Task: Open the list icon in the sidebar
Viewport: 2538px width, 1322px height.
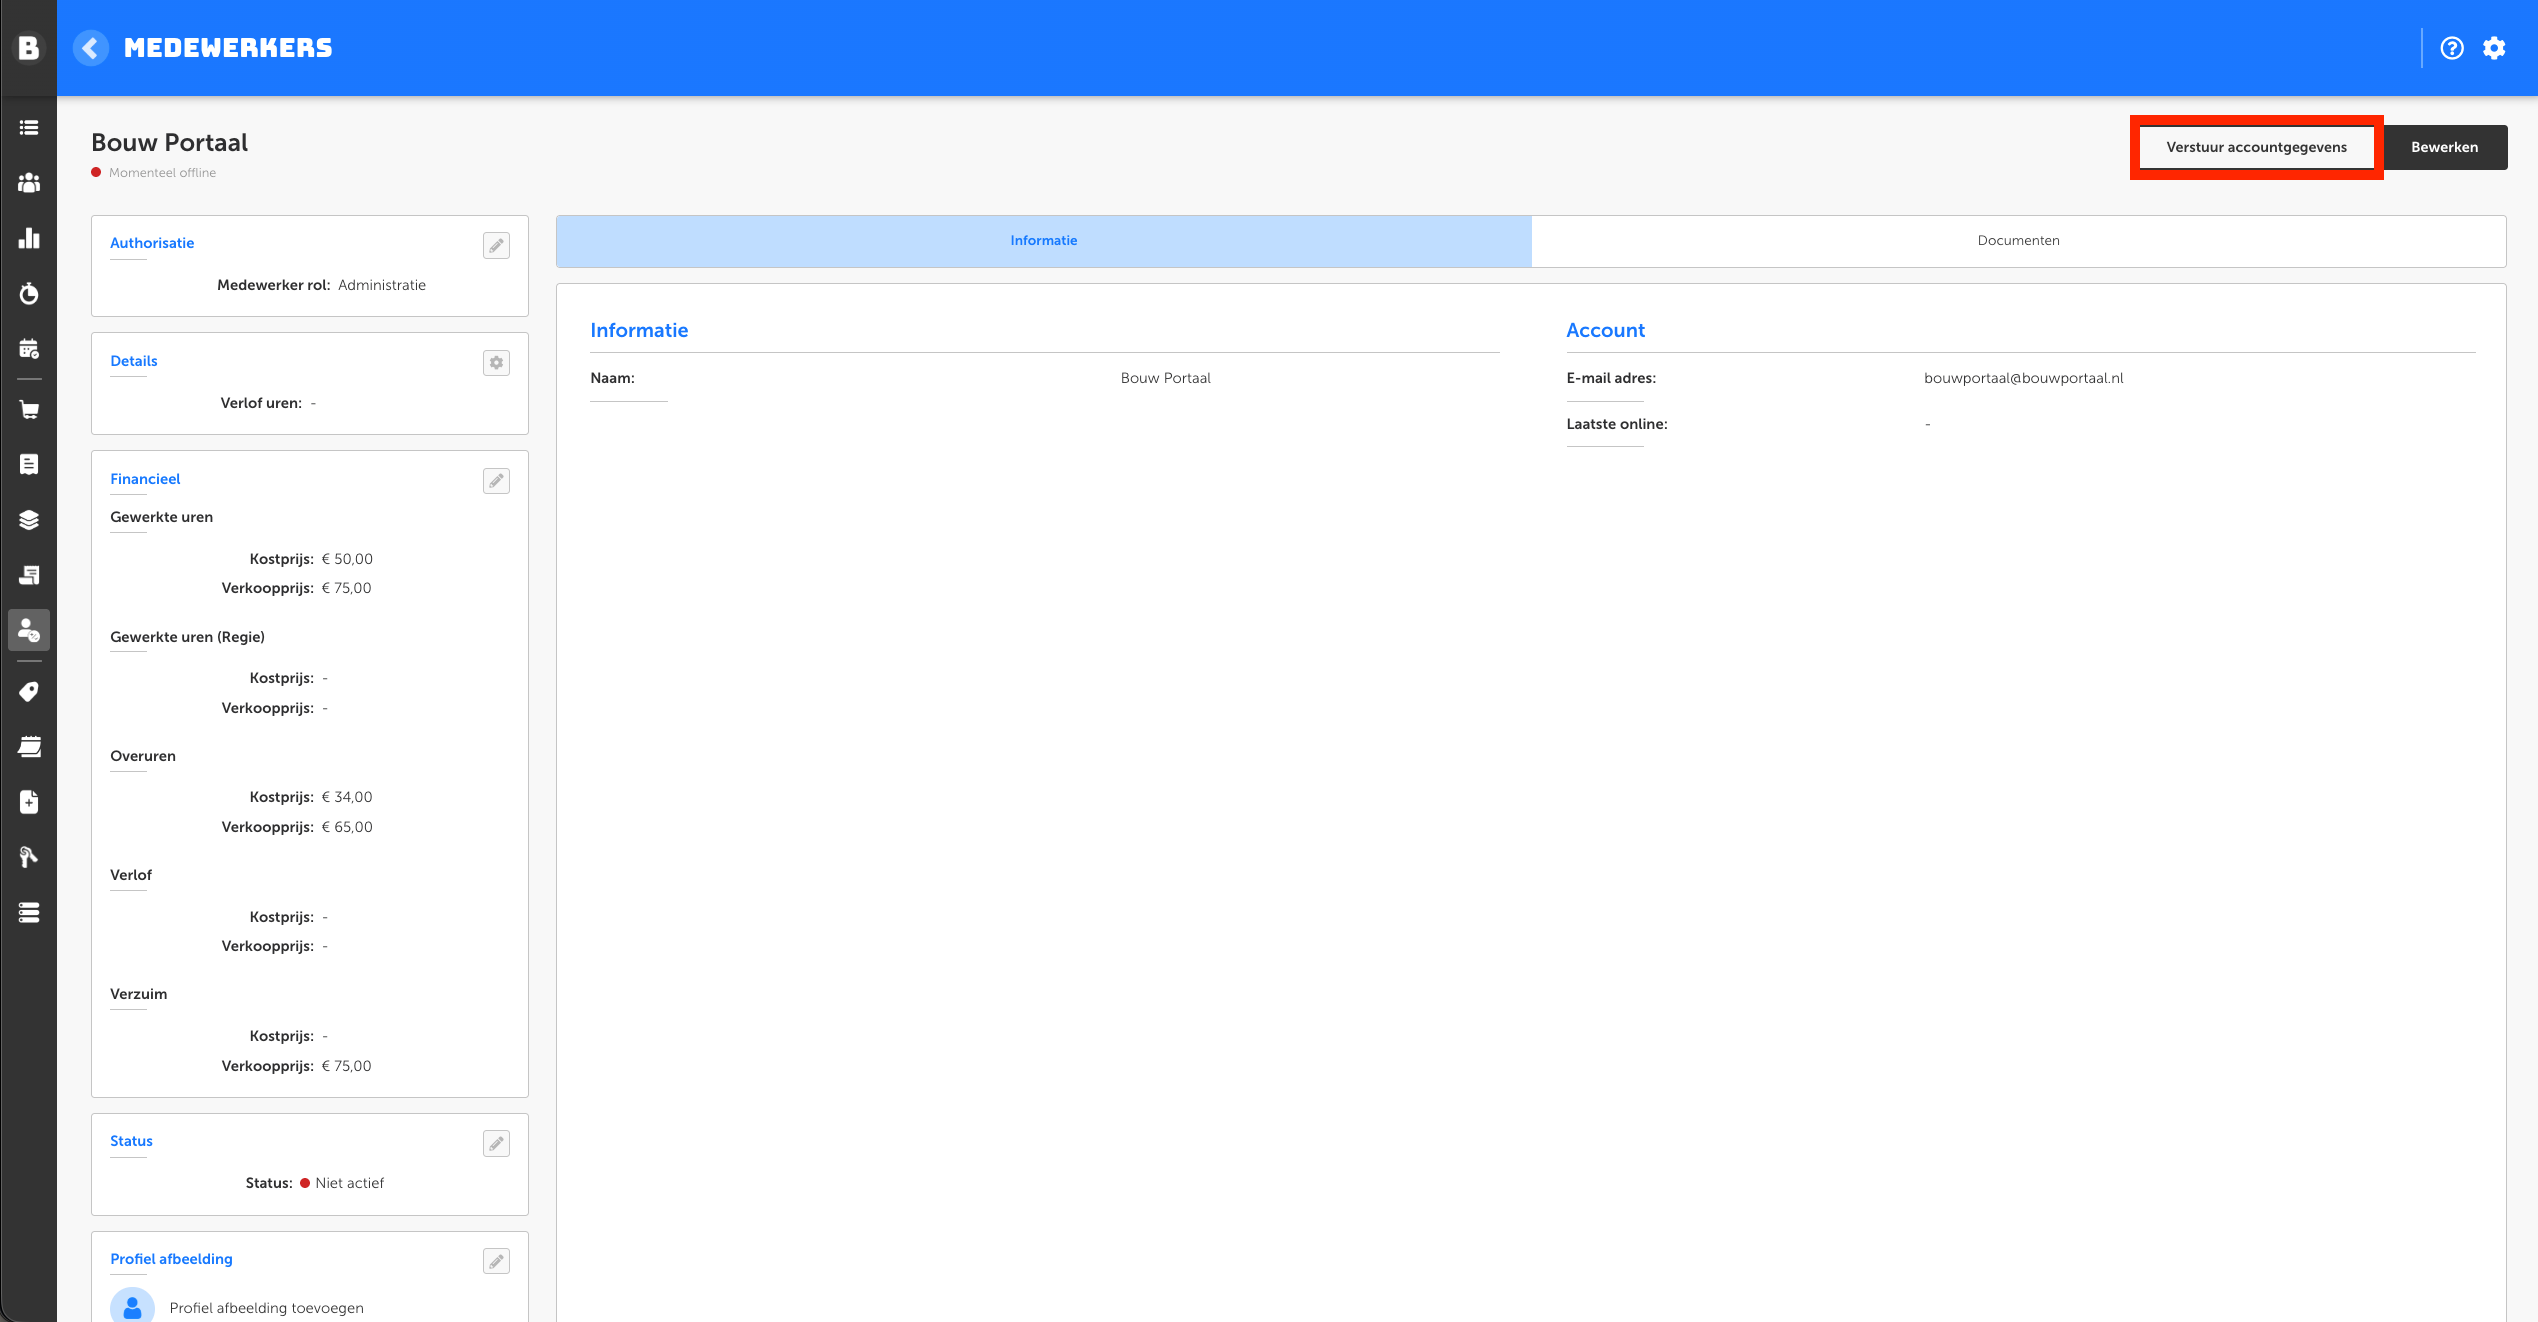Action: tap(29, 128)
